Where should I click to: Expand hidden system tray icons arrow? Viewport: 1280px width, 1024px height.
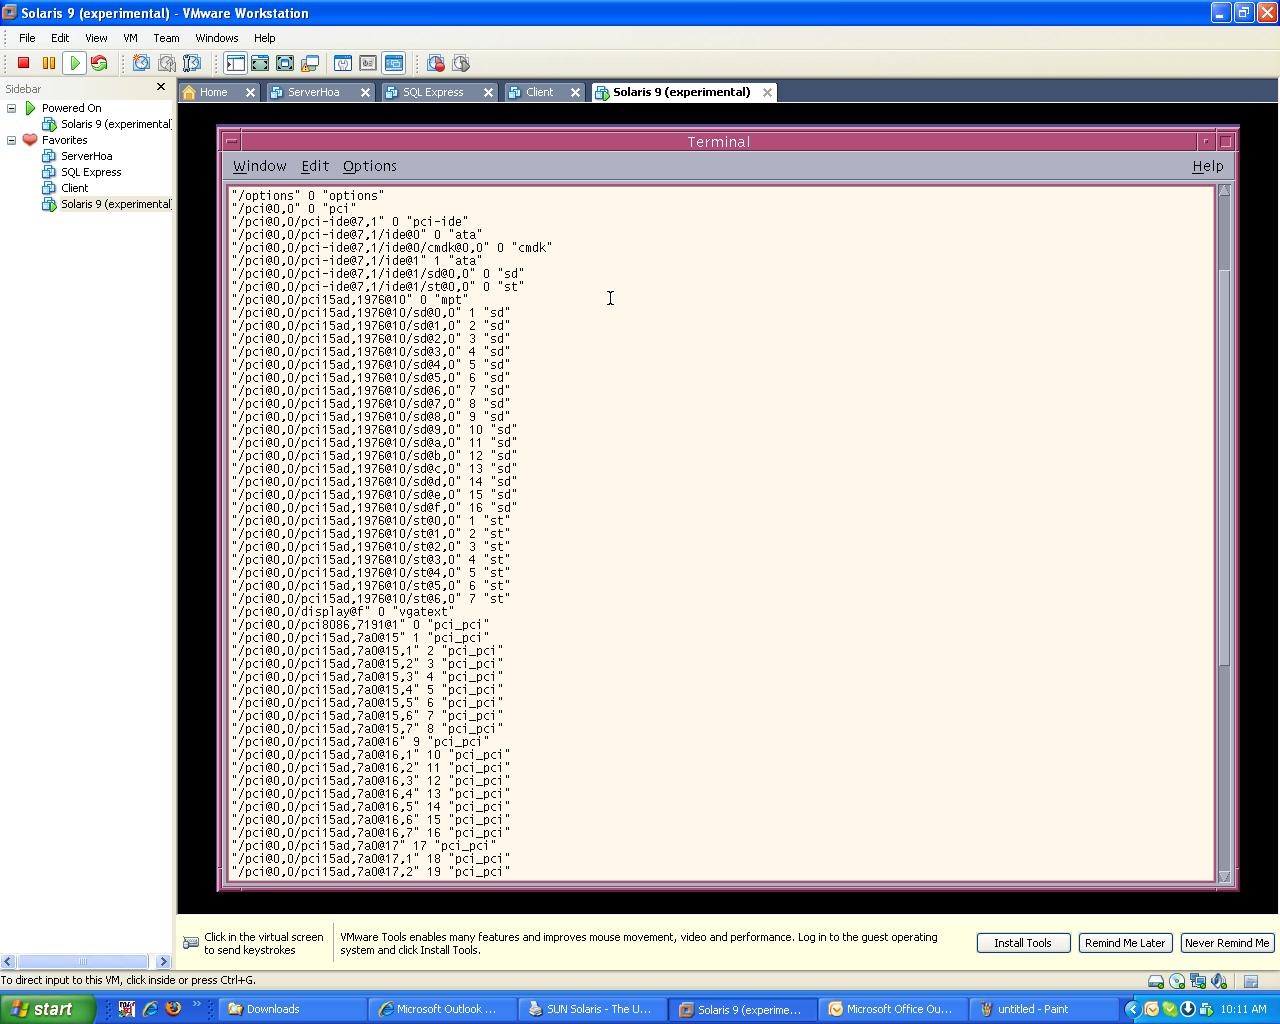[1132, 1009]
